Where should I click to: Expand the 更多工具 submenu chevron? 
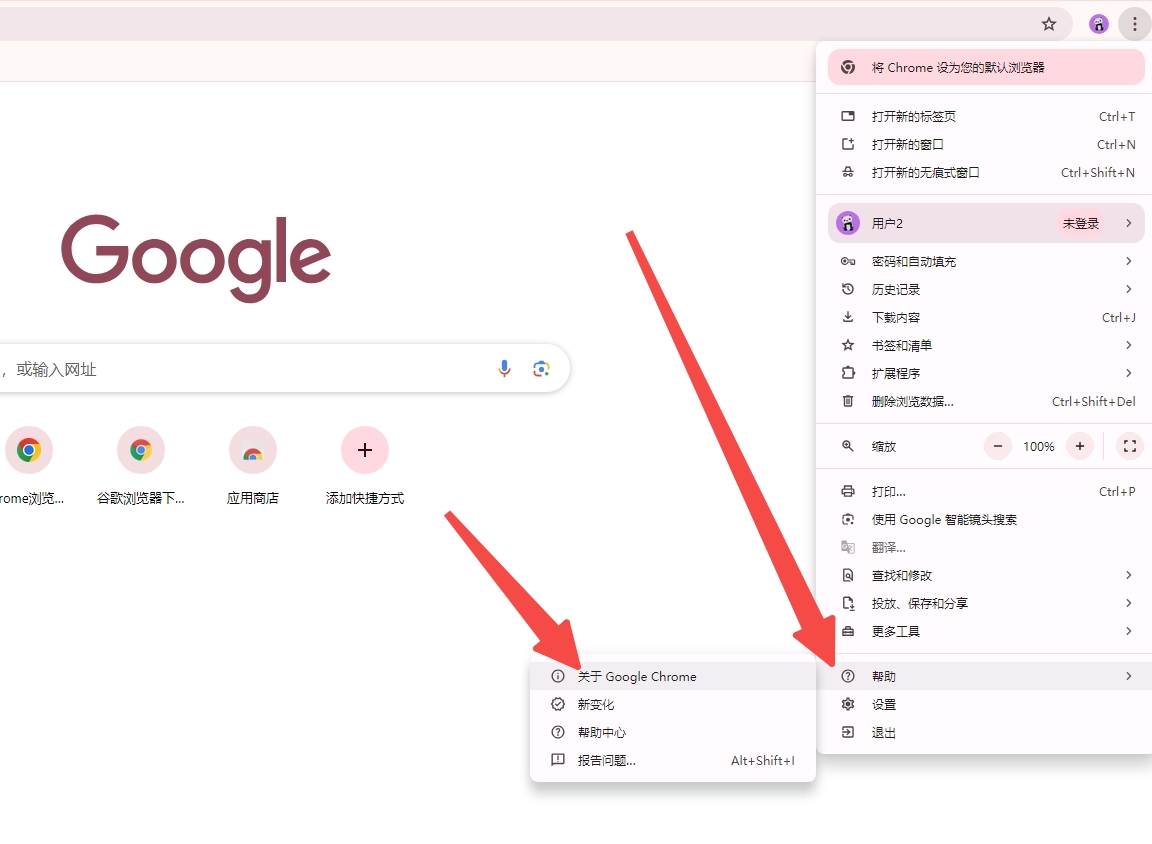tap(1129, 631)
